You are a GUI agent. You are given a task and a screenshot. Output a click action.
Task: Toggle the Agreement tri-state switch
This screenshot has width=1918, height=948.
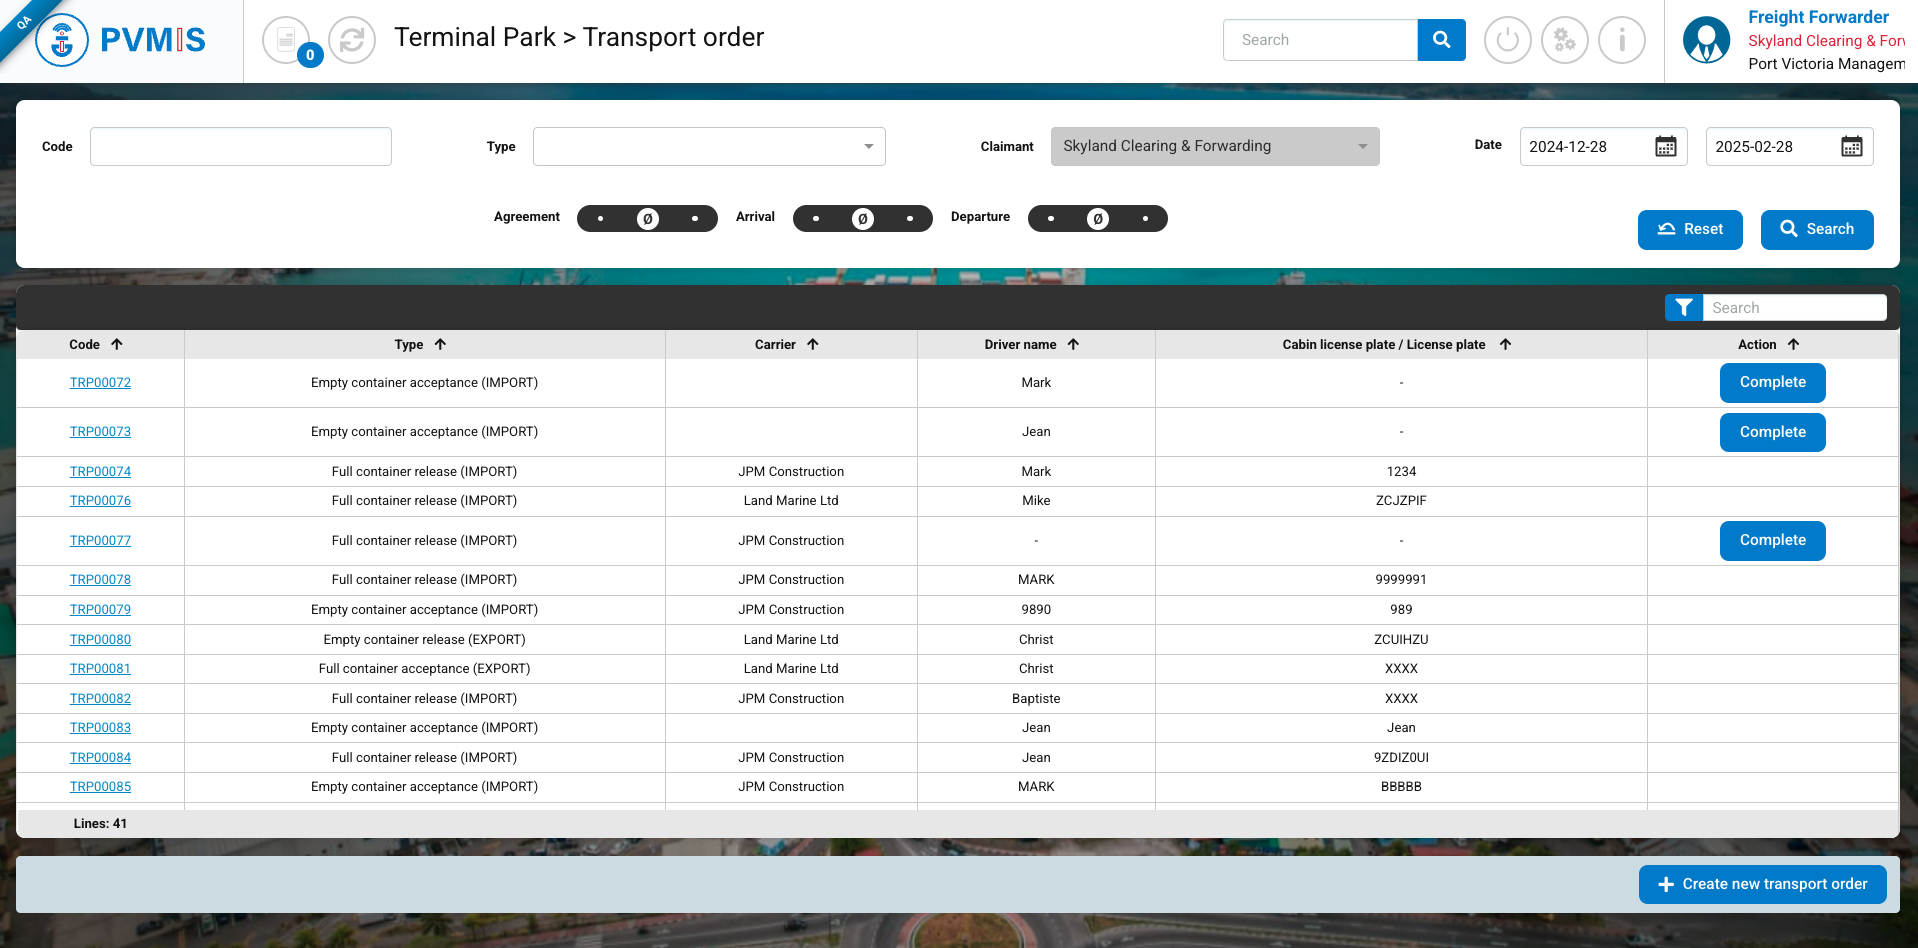[x=647, y=218]
